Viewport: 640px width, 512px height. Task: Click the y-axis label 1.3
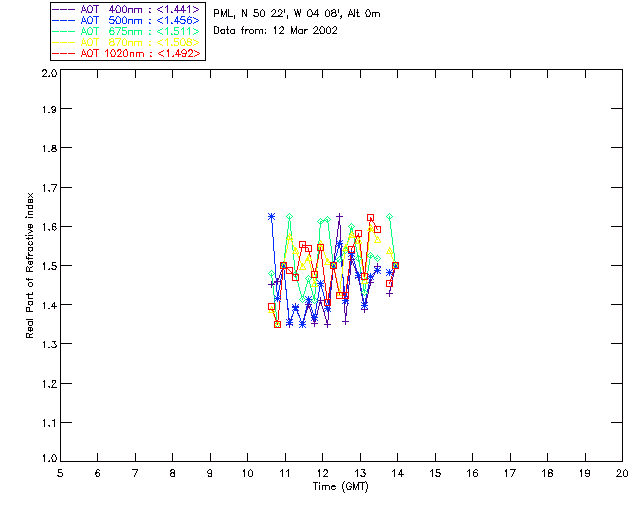click(49, 345)
